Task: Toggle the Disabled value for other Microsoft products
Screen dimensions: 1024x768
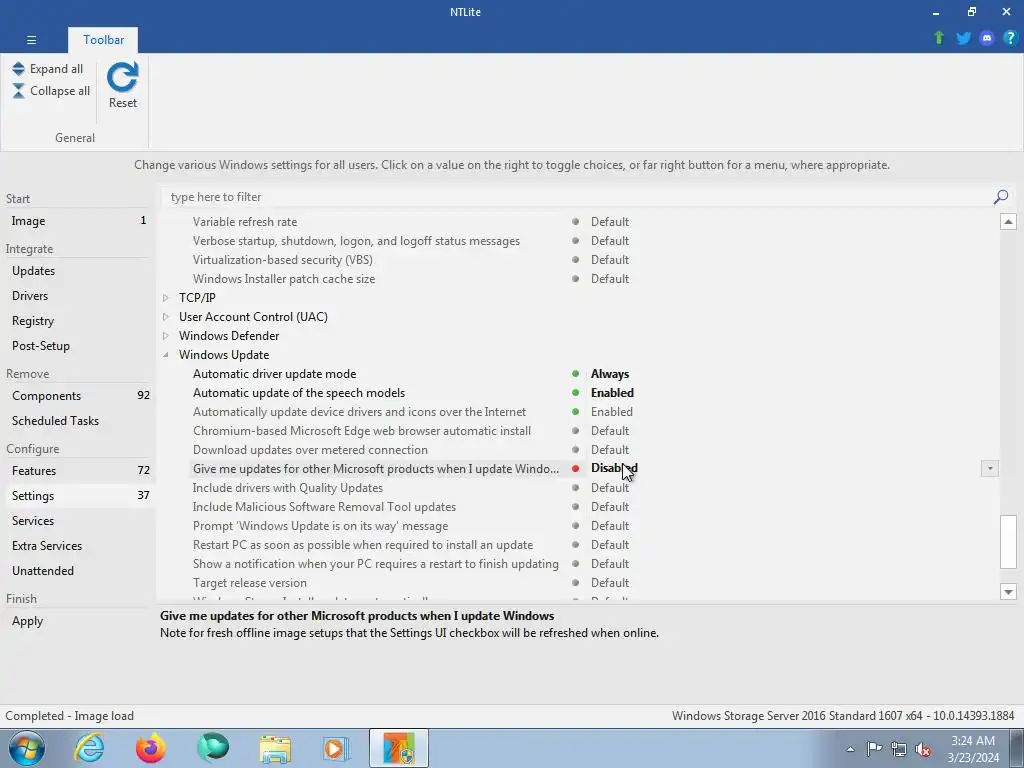Action: point(614,468)
